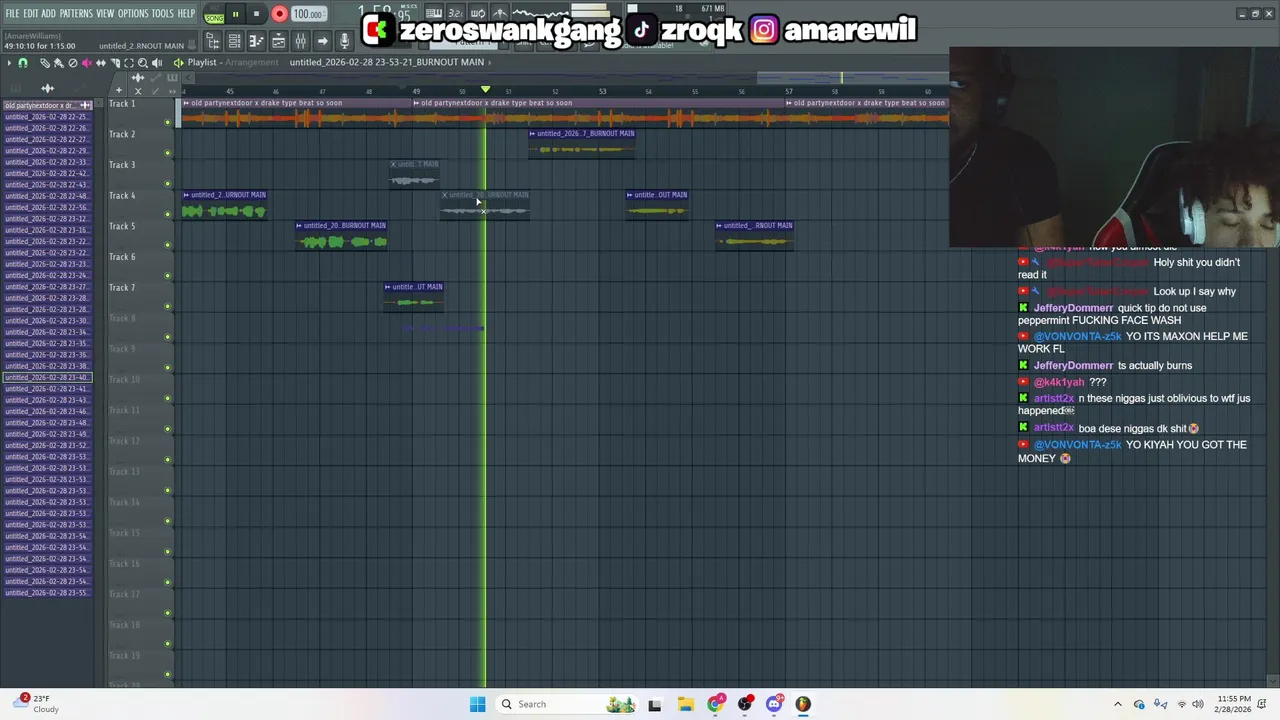Select the Slip tool in playlist toolbar

(100, 63)
